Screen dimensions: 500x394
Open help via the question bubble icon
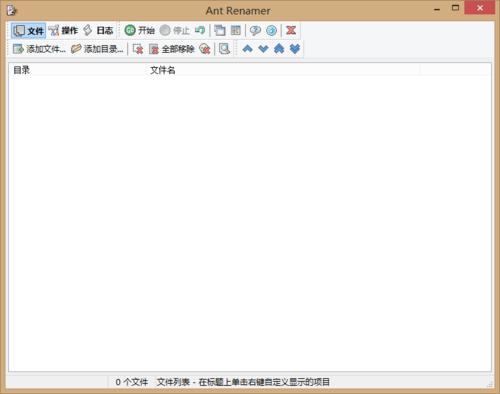click(255, 31)
